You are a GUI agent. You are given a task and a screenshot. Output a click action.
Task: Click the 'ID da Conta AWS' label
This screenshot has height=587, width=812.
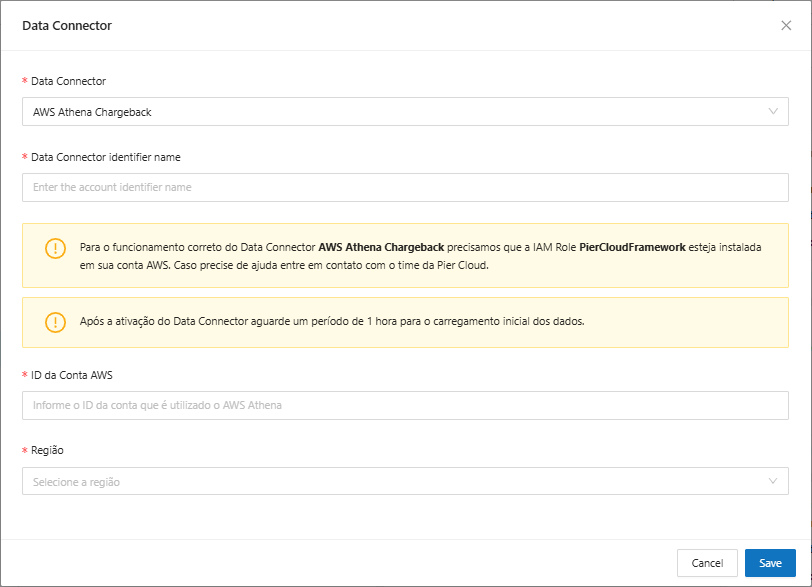point(72,375)
